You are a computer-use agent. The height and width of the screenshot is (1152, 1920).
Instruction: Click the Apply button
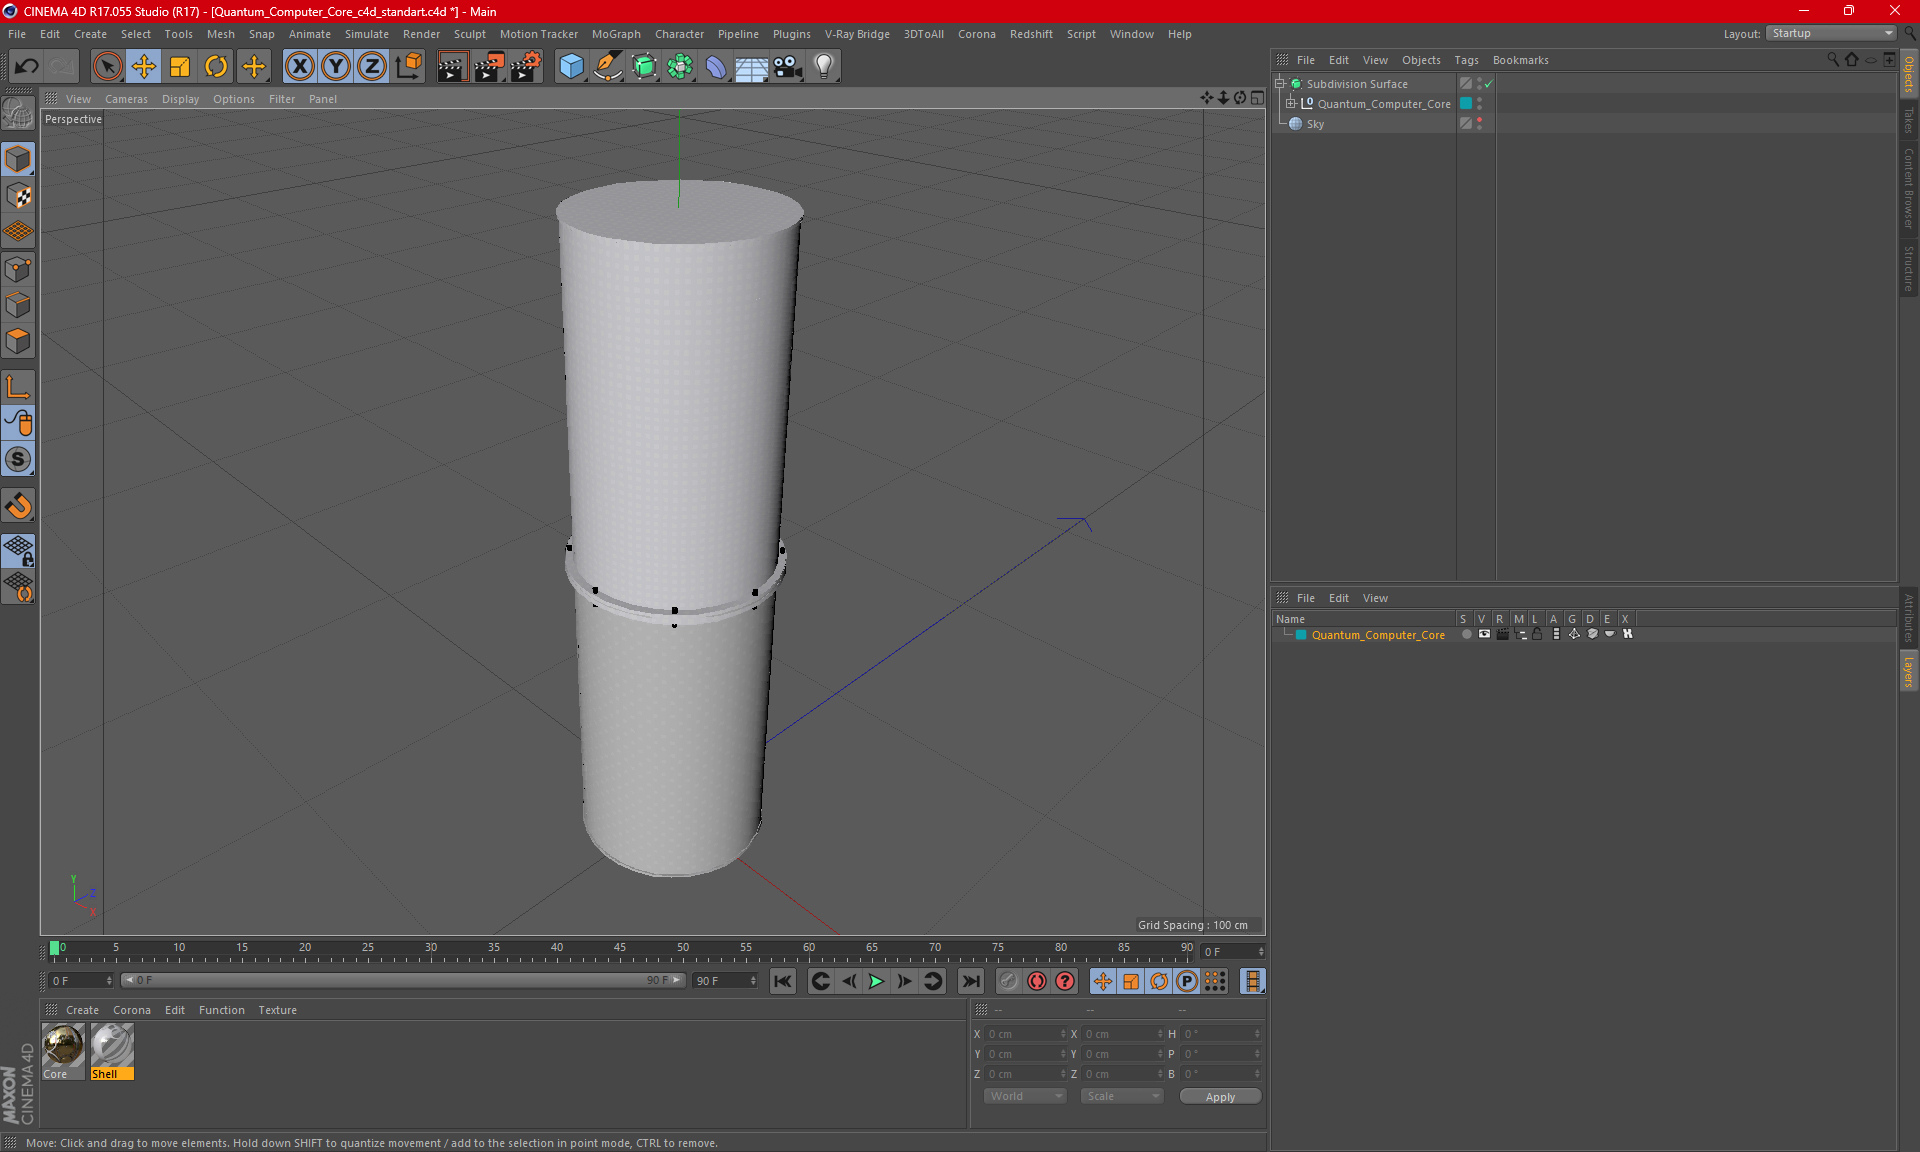[x=1220, y=1097]
